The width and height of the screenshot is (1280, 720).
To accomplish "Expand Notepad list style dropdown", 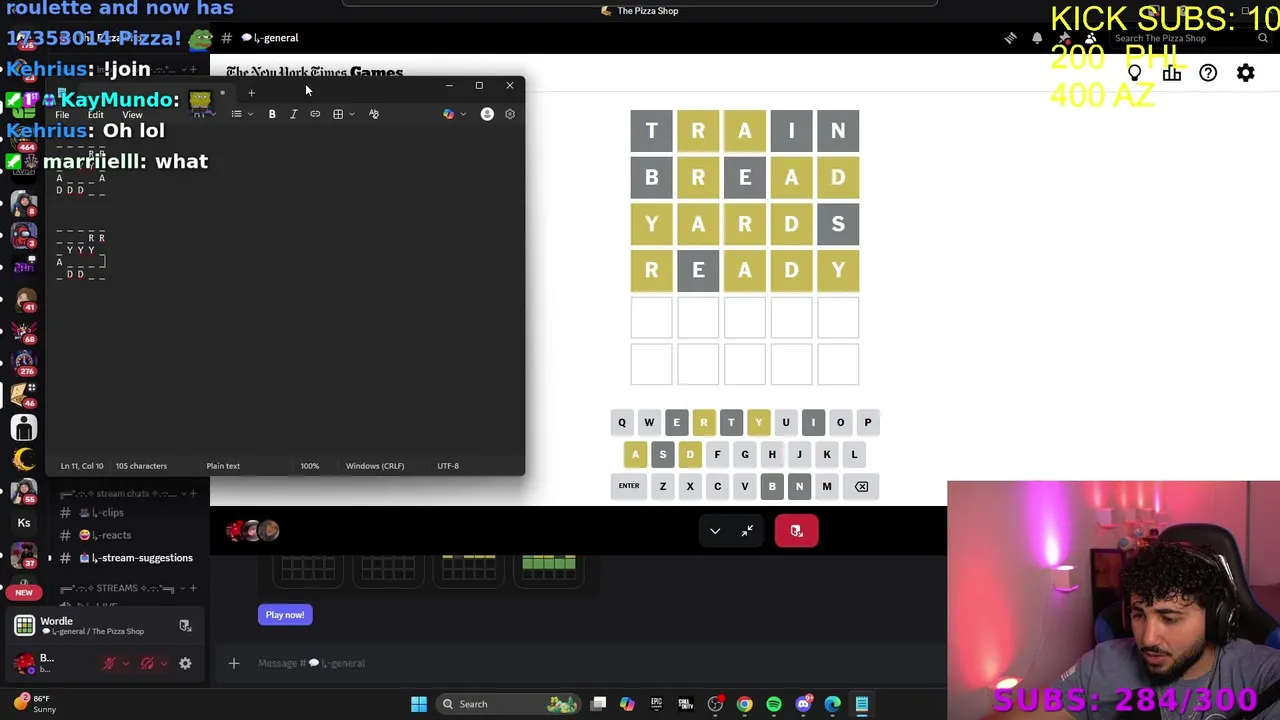I will [250, 114].
